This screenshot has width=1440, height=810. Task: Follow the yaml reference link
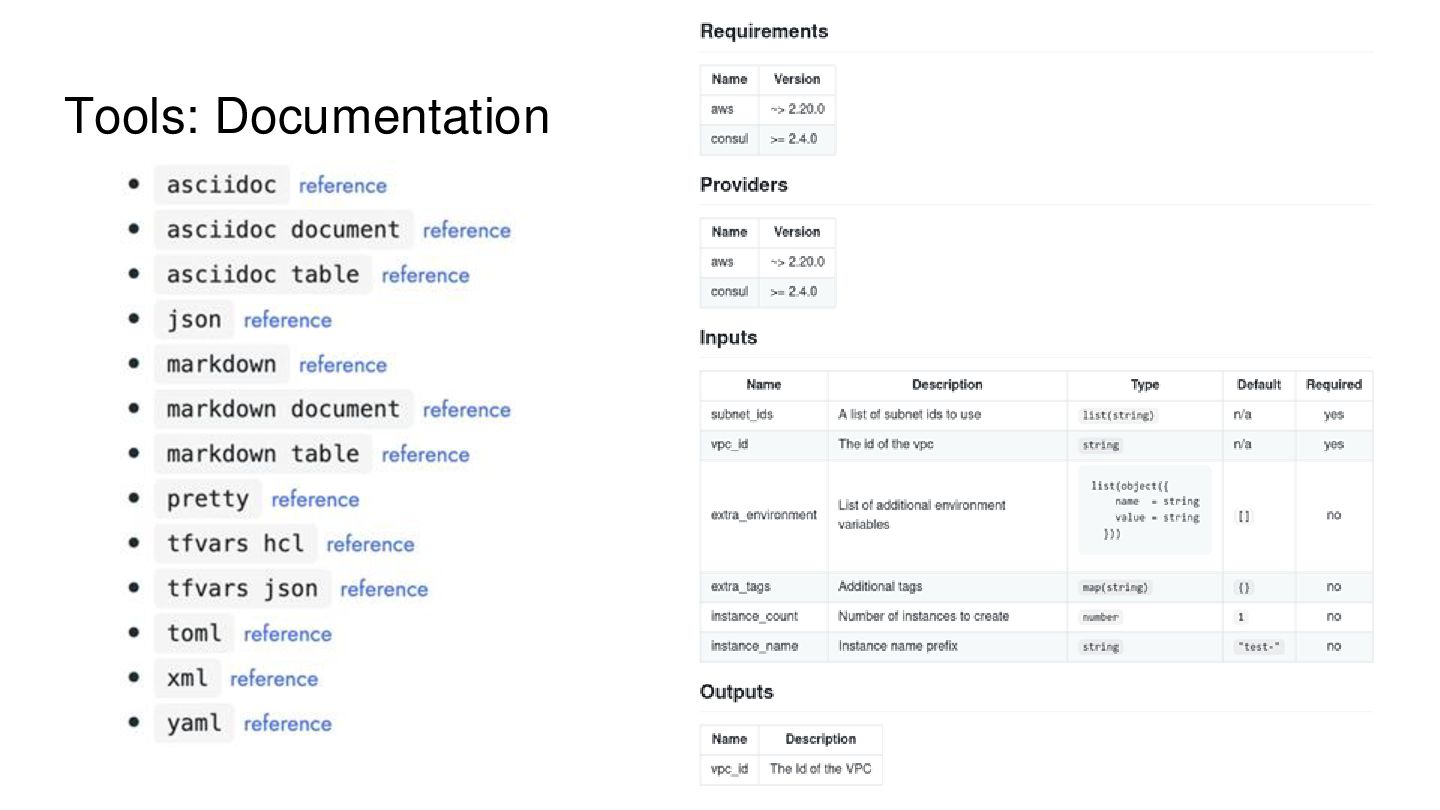287,725
